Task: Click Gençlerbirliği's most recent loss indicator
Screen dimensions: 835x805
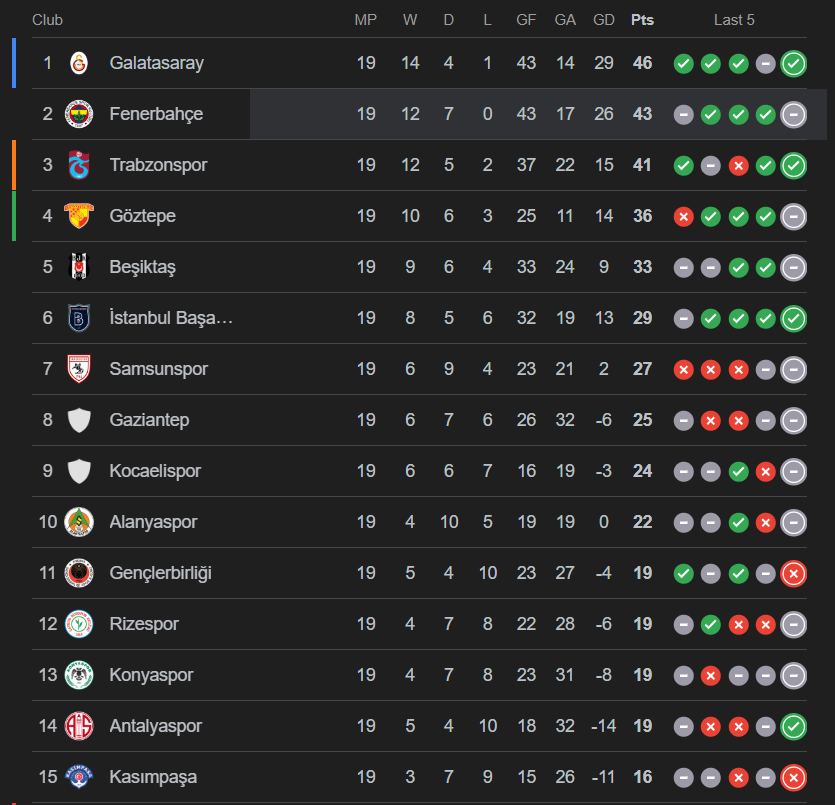Action: click(794, 574)
